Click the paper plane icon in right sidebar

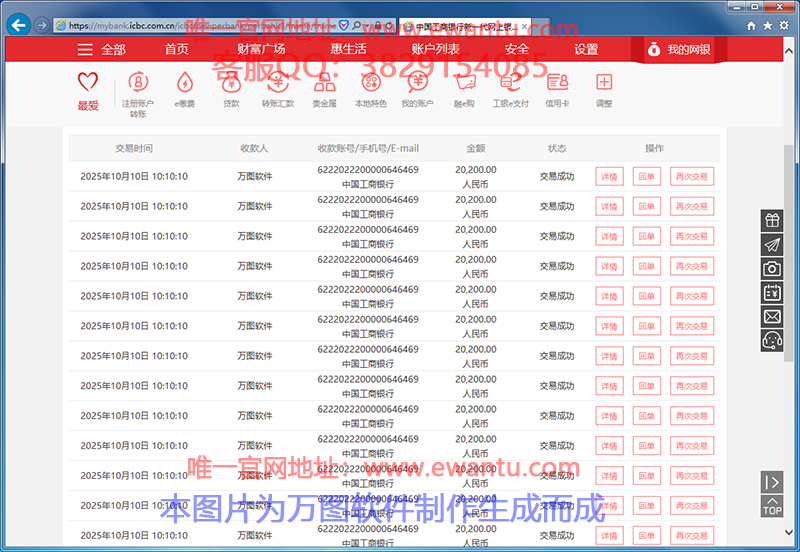[772, 245]
